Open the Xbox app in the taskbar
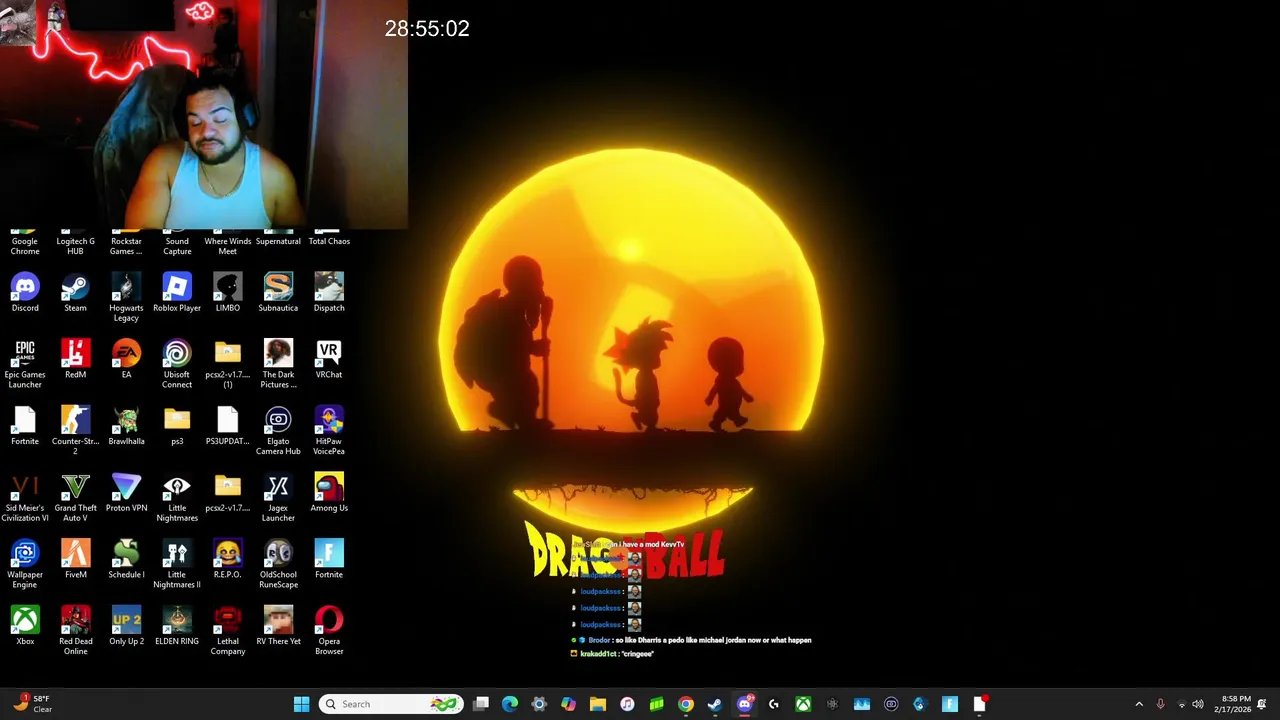The image size is (1280, 720). point(803,704)
